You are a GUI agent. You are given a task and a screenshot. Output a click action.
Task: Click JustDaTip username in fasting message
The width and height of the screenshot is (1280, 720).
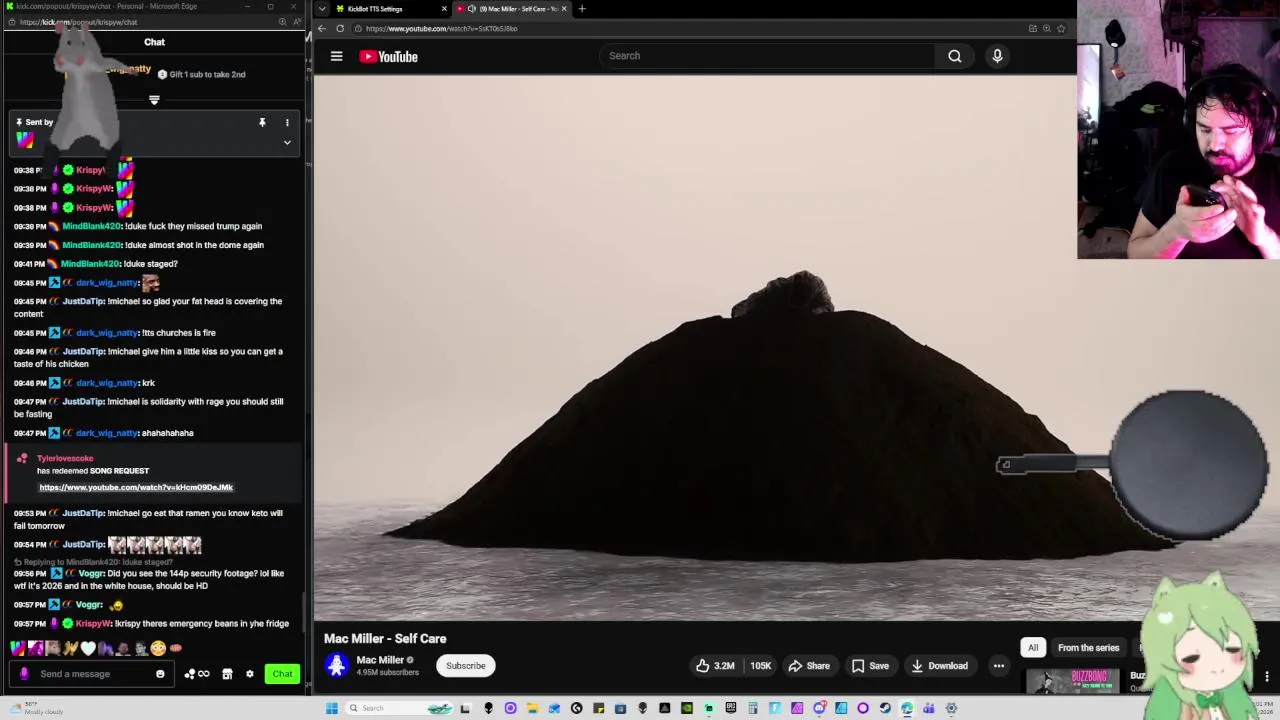tap(84, 401)
